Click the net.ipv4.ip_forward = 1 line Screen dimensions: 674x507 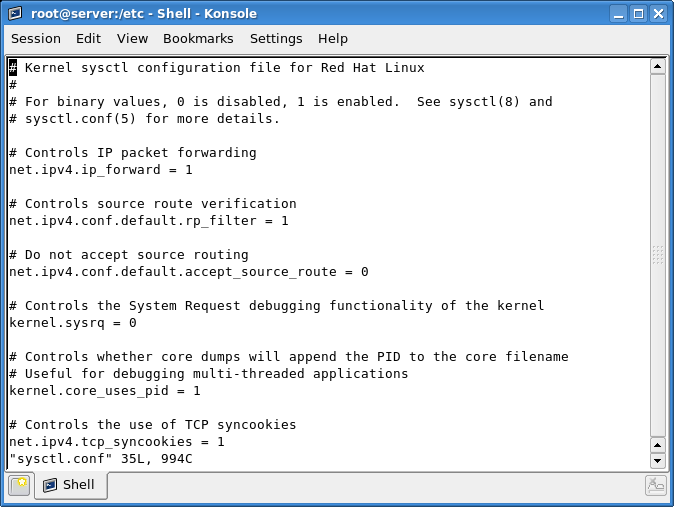(x=101, y=170)
